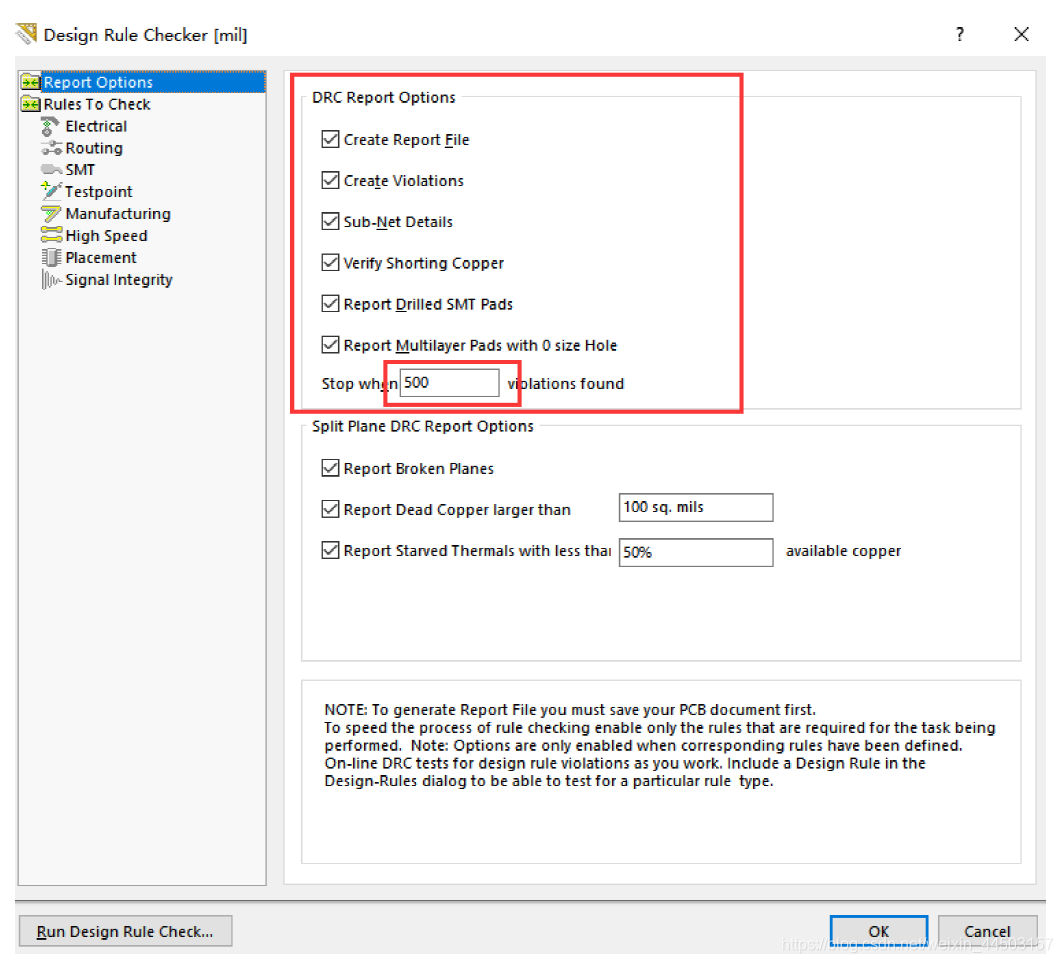Viewport: 1063px width, 963px height.
Task: Disable Report Broken Planes option
Action: pos(331,468)
